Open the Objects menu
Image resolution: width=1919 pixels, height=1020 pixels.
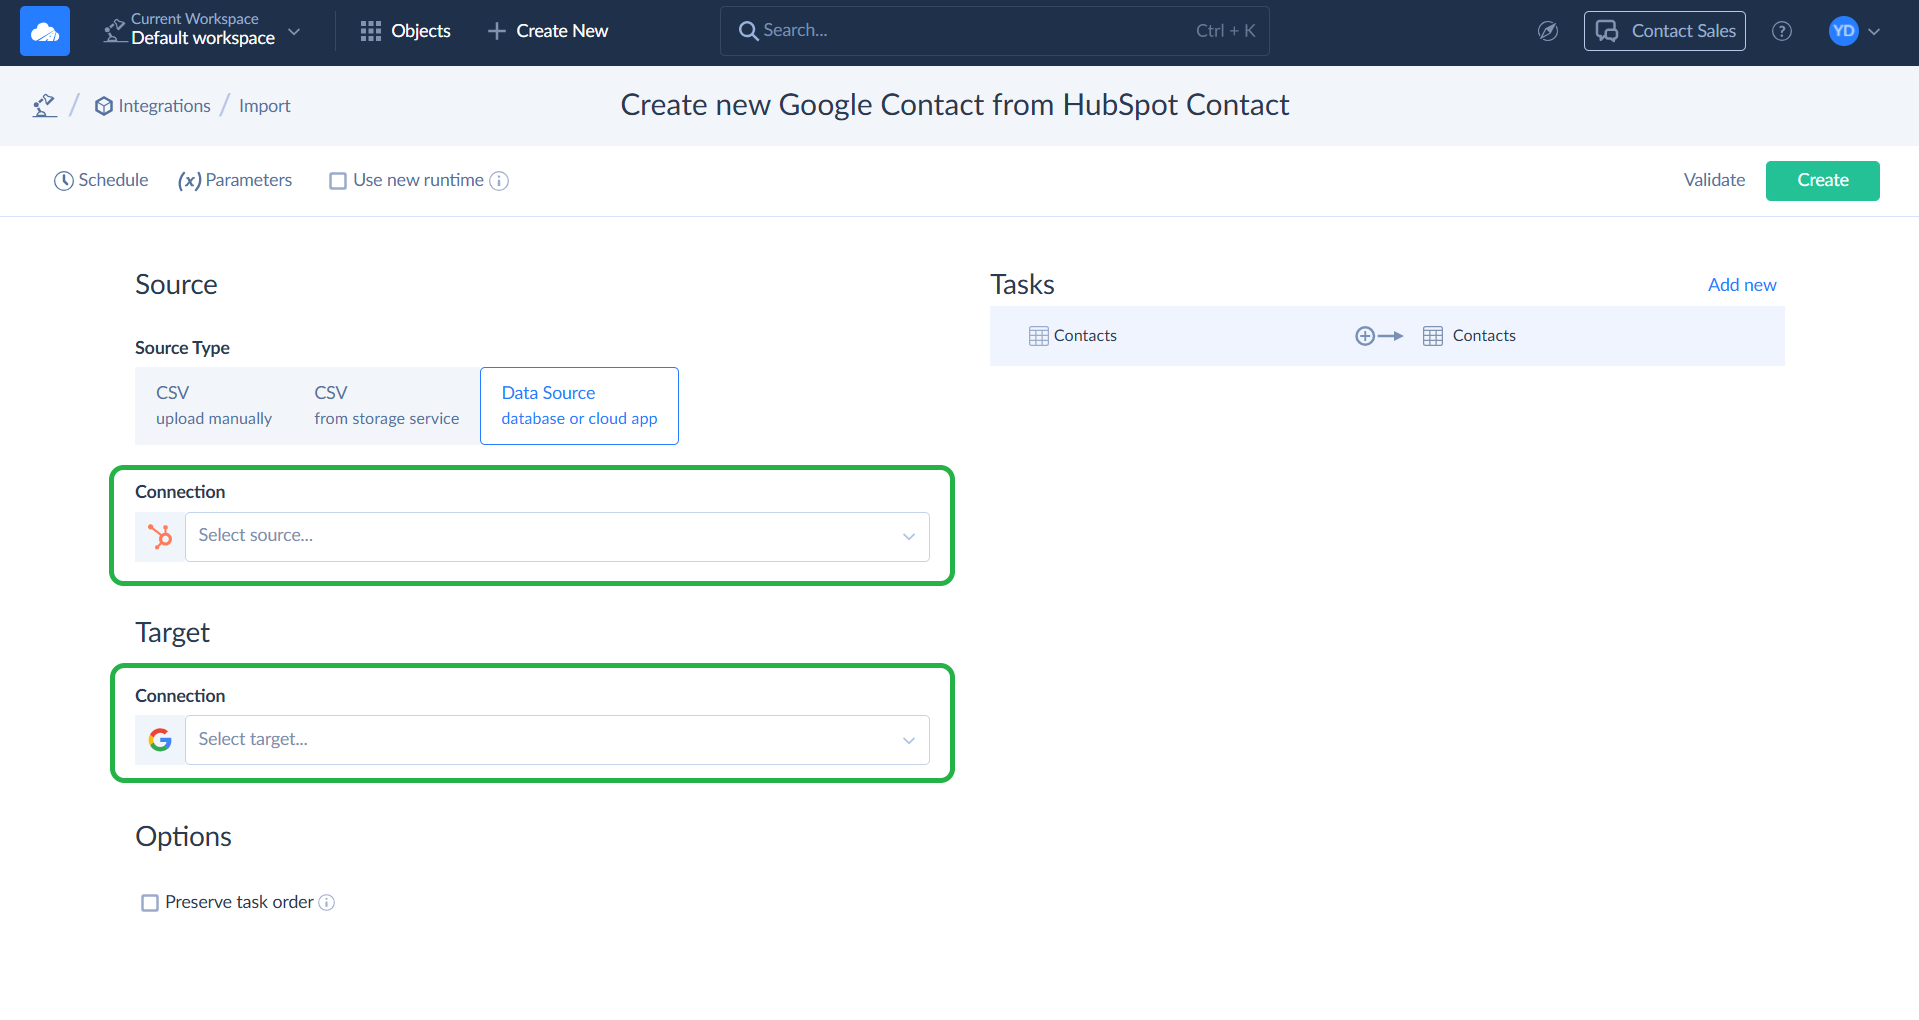tap(405, 31)
